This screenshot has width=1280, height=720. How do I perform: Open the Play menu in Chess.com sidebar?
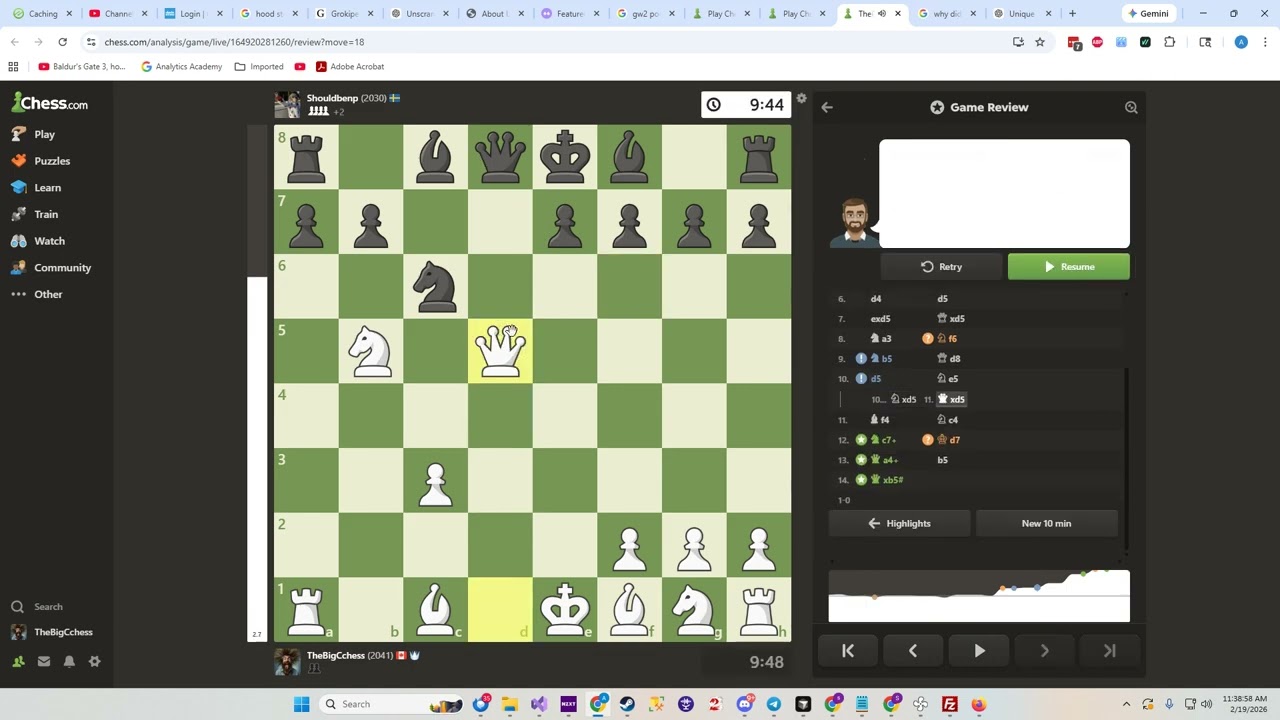[33, 134]
